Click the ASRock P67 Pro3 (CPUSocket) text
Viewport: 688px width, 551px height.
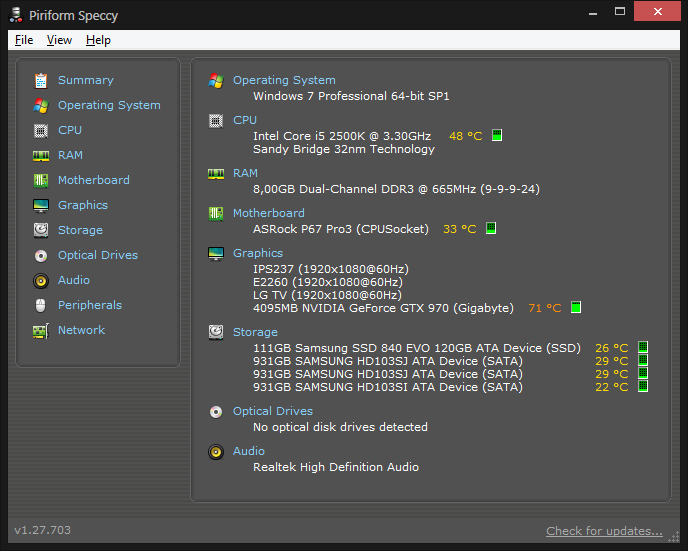341,229
